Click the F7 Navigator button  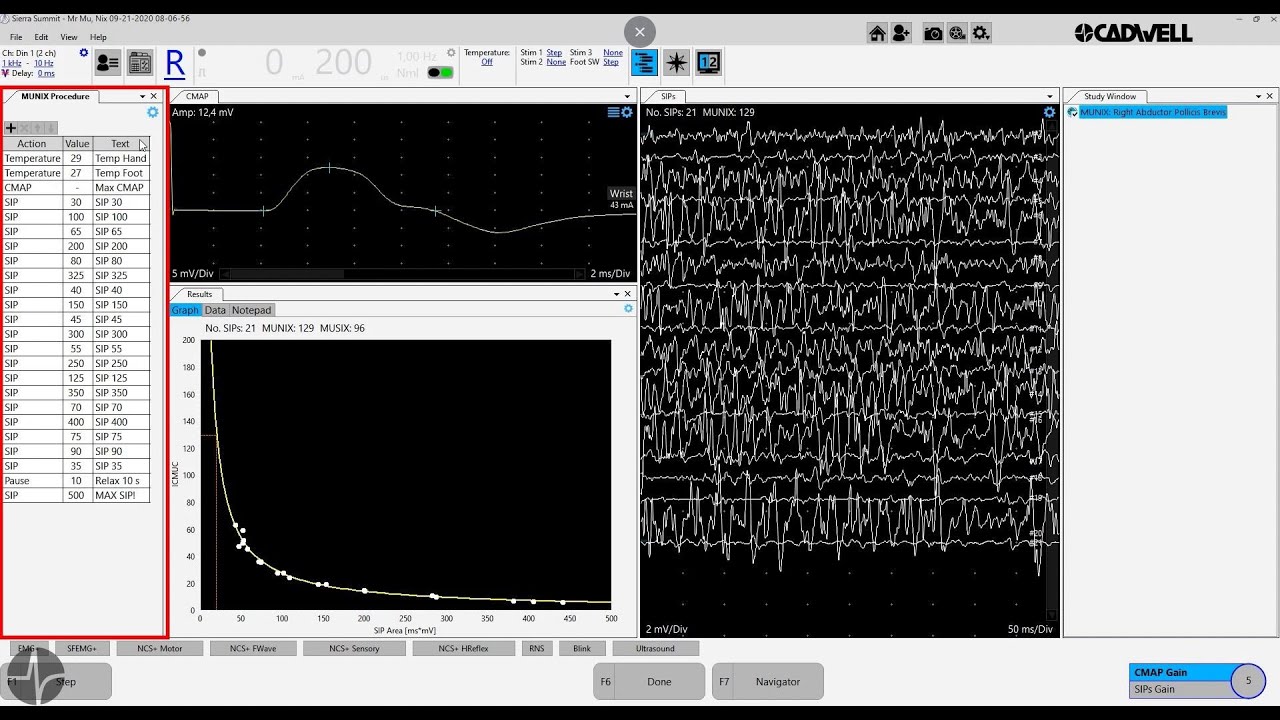[x=768, y=681]
